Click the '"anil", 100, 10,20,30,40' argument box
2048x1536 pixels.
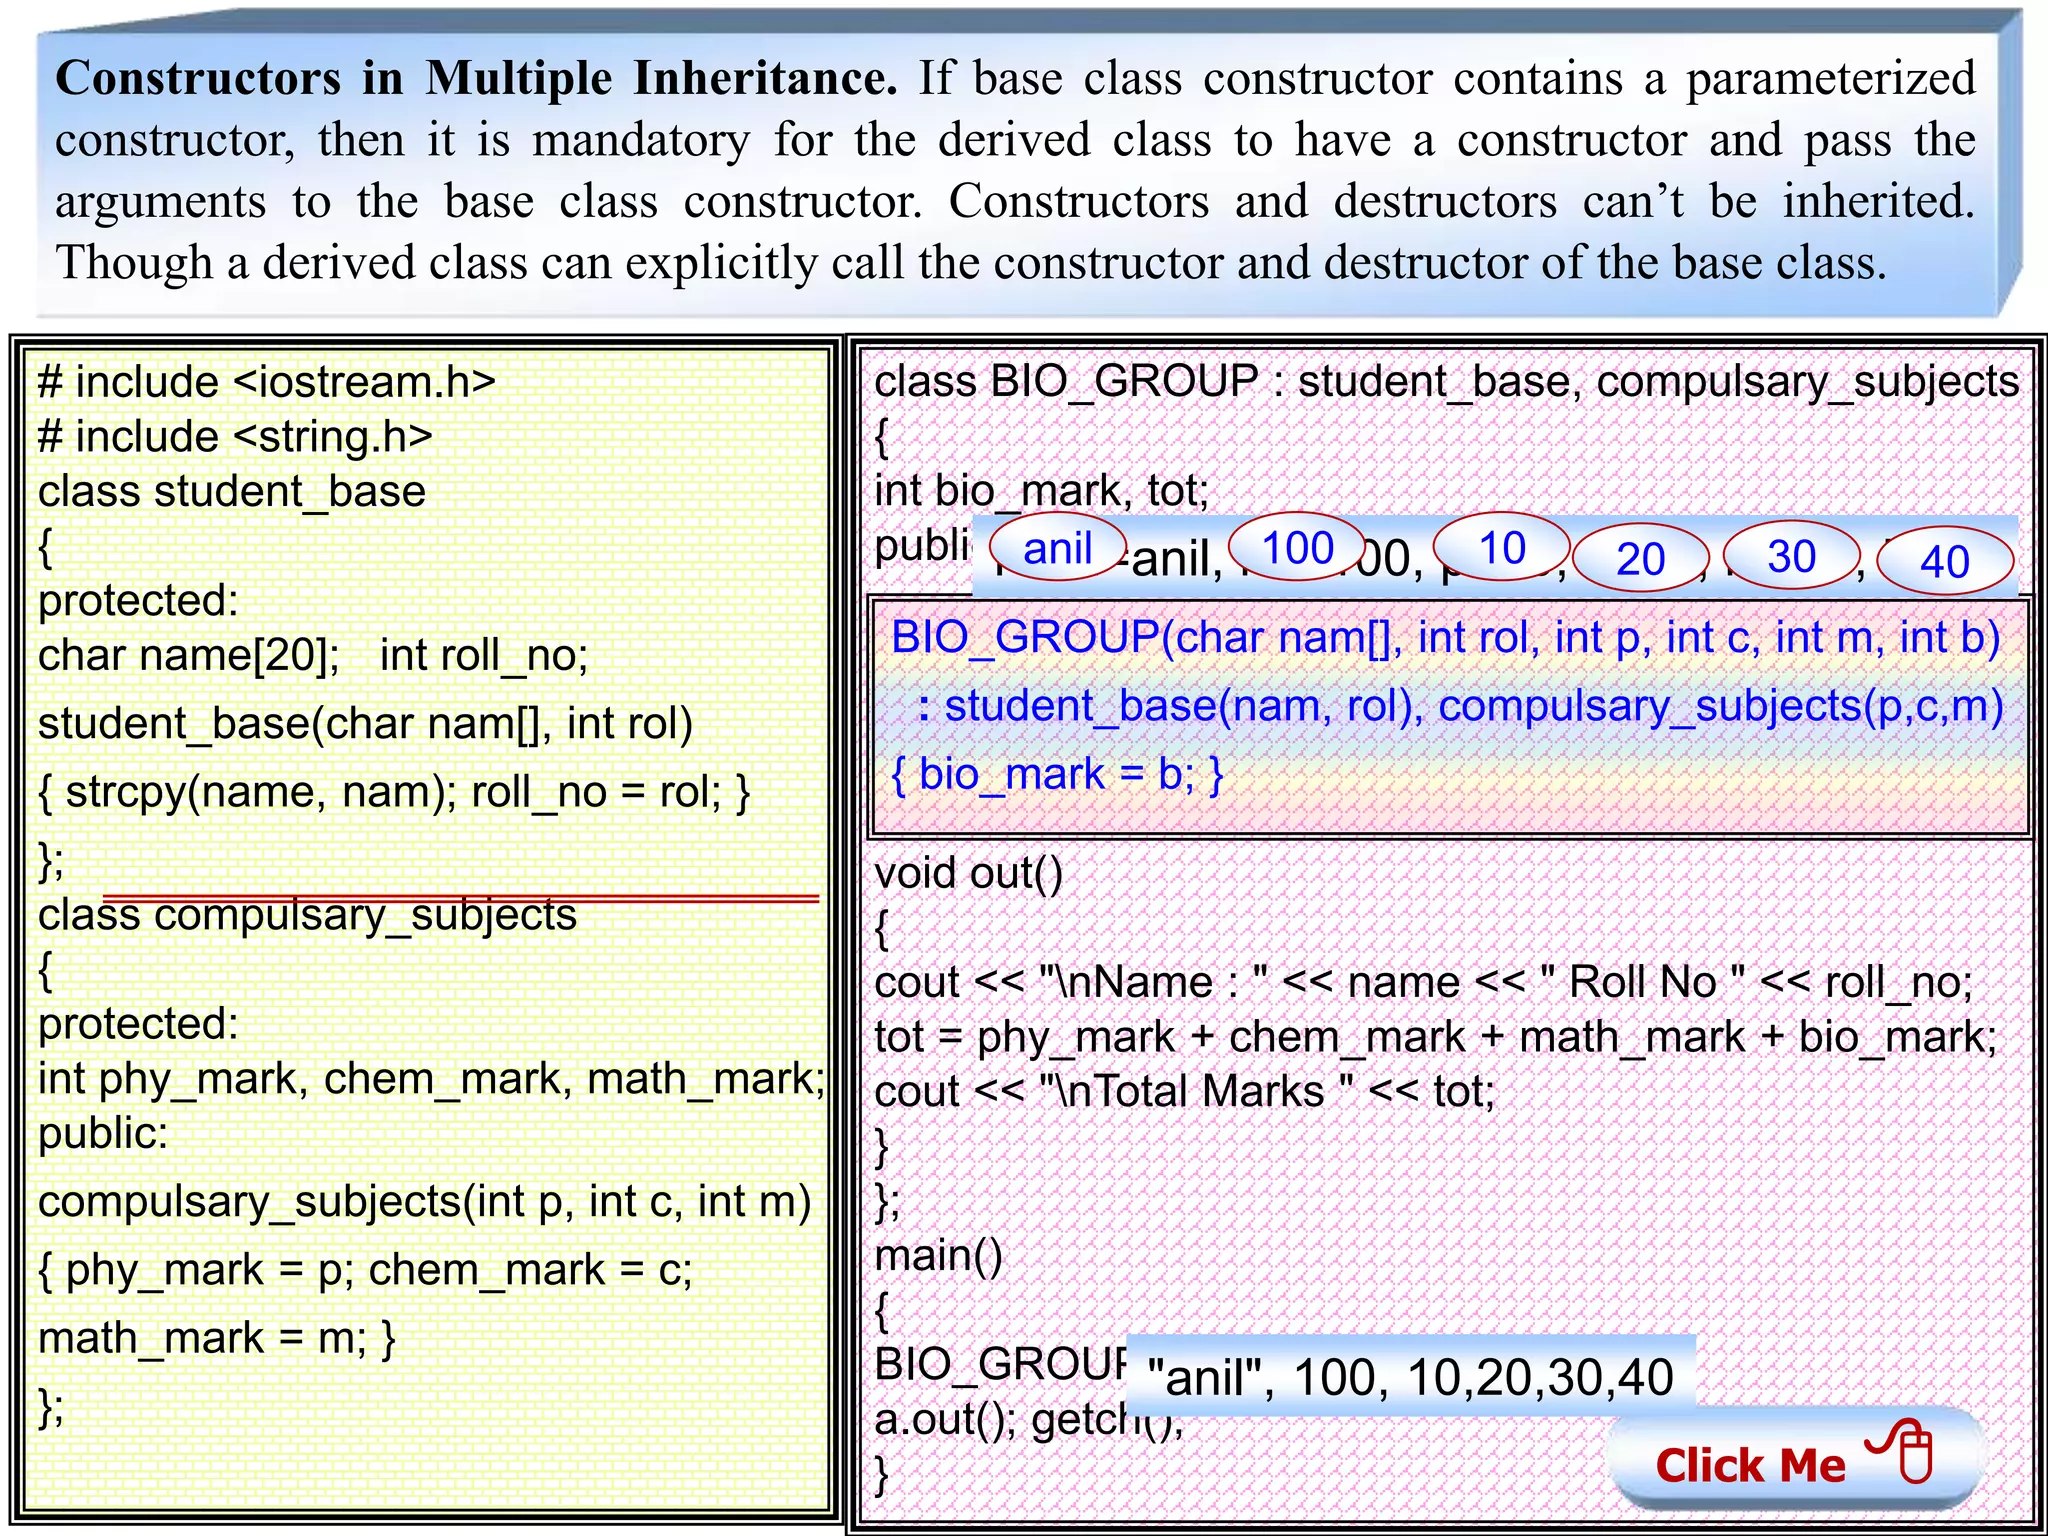tap(1410, 1376)
